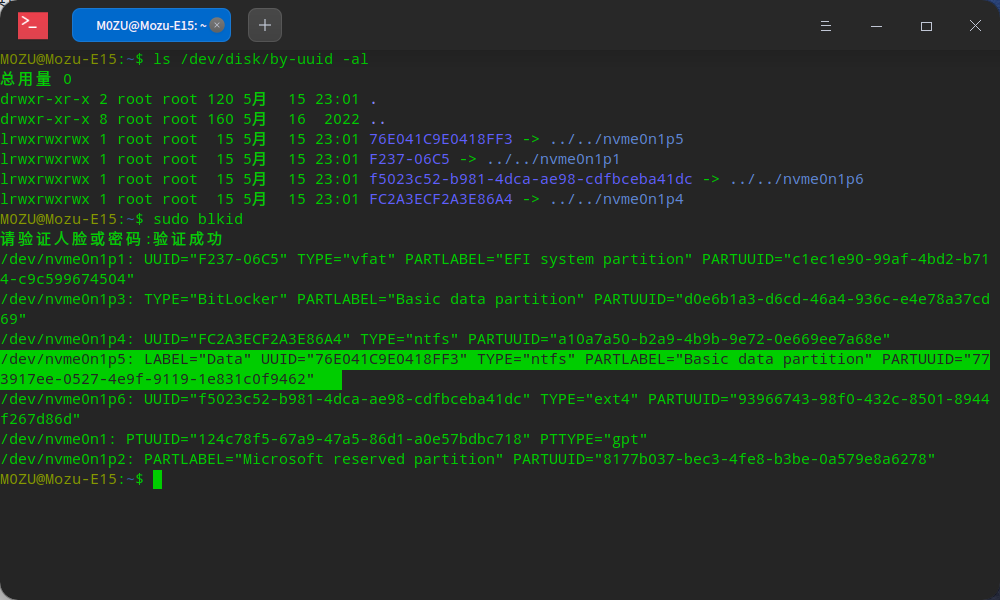Click the 总用量 0 output line
The width and height of the screenshot is (1000, 600).
(35, 78)
